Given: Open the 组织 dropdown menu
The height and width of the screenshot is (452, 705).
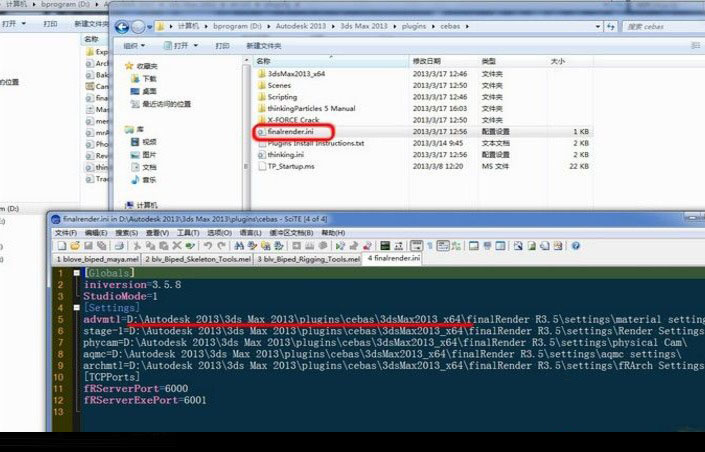Looking at the screenshot, I should coord(134,46).
